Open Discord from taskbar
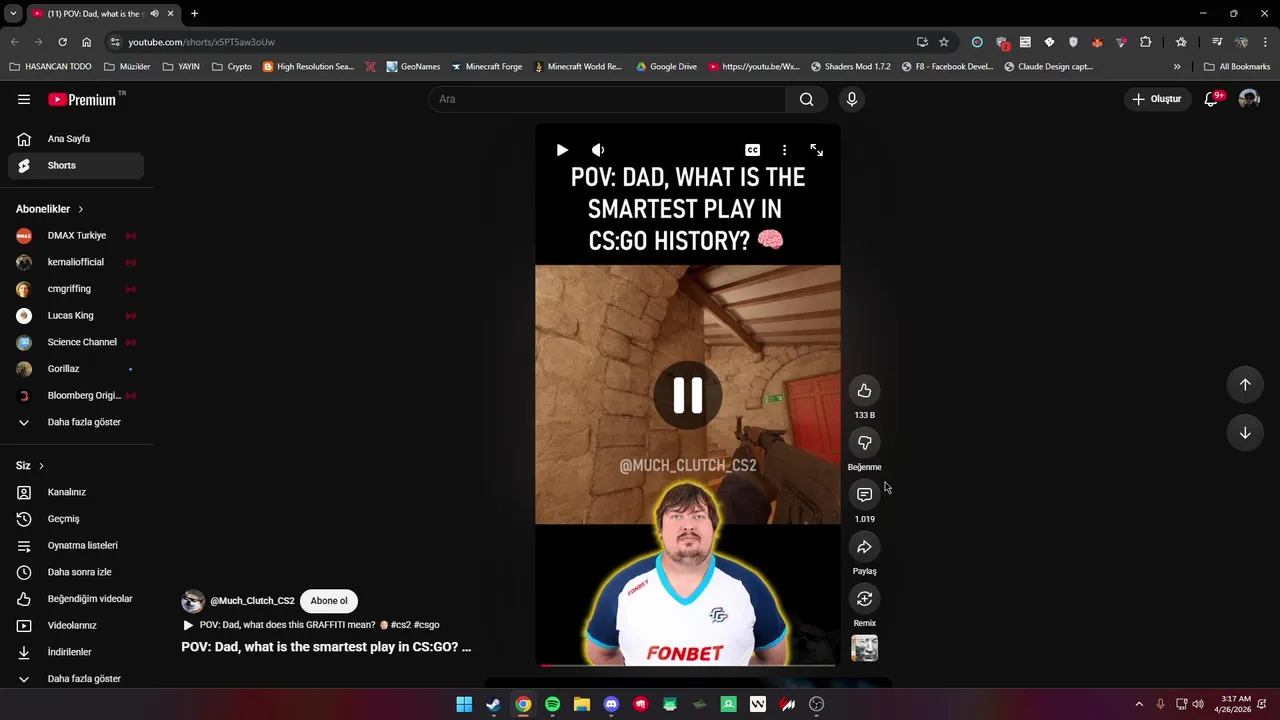 611,705
